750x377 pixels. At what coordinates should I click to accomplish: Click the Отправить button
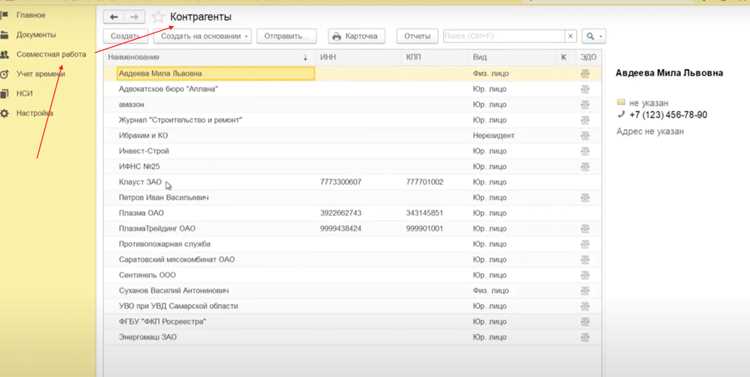[287, 36]
